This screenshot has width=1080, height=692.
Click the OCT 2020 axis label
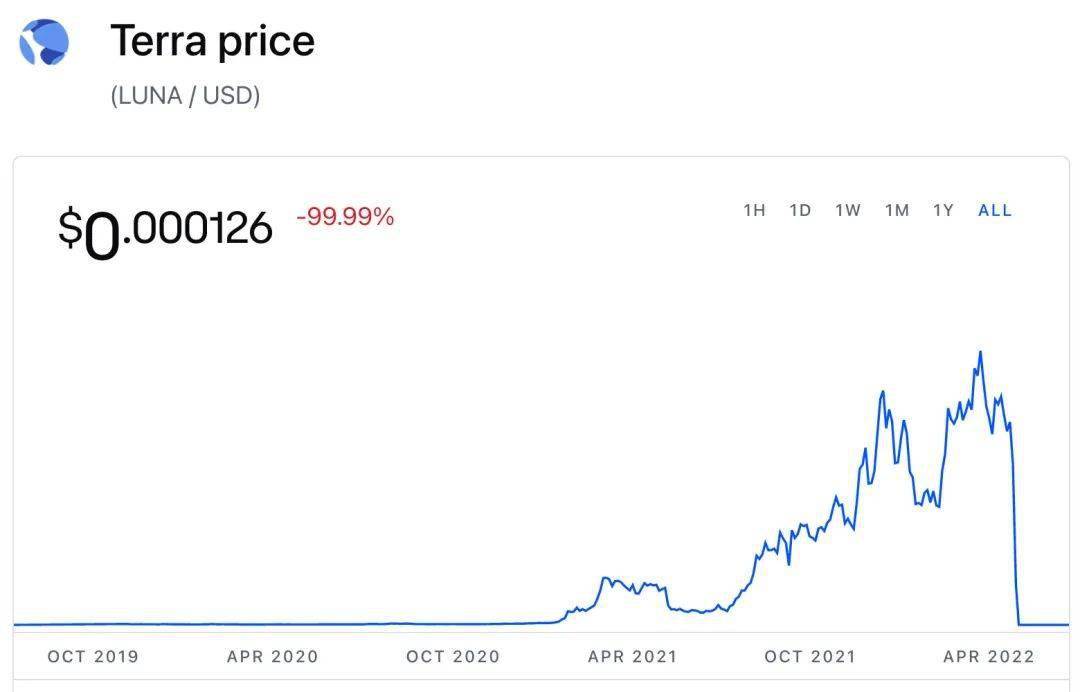click(x=452, y=656)
